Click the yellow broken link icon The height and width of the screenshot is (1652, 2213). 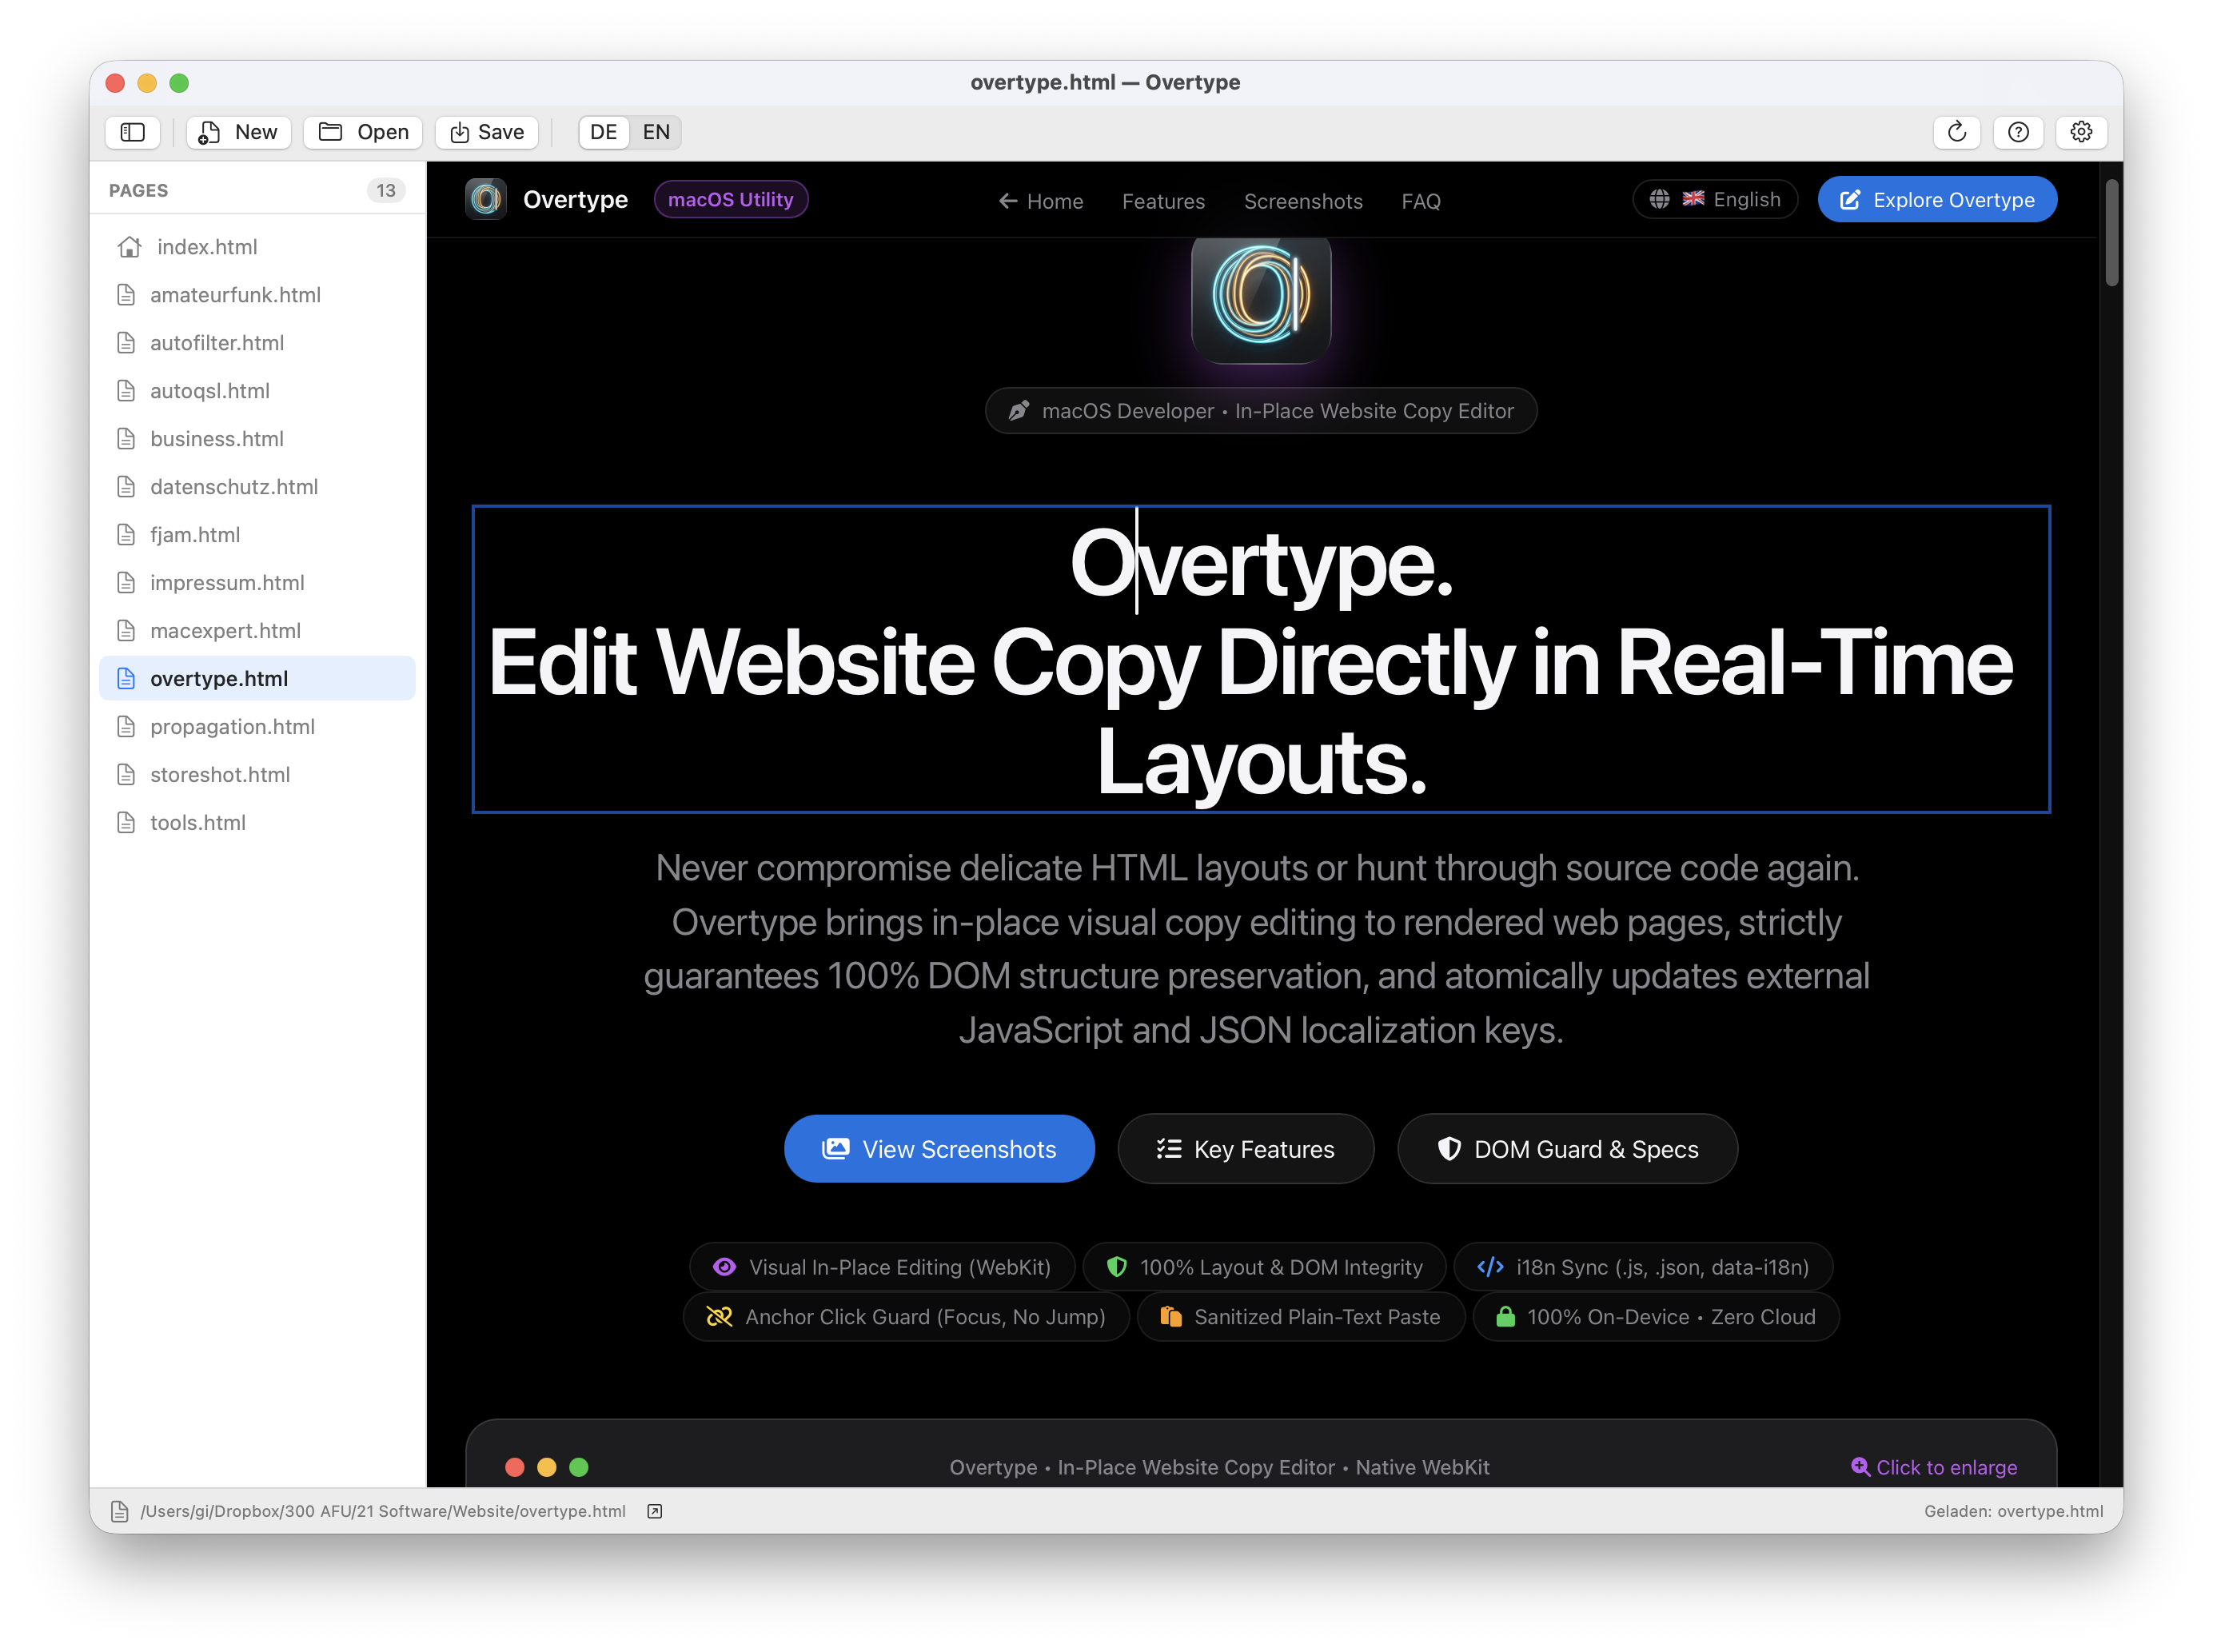[719, 1317]
